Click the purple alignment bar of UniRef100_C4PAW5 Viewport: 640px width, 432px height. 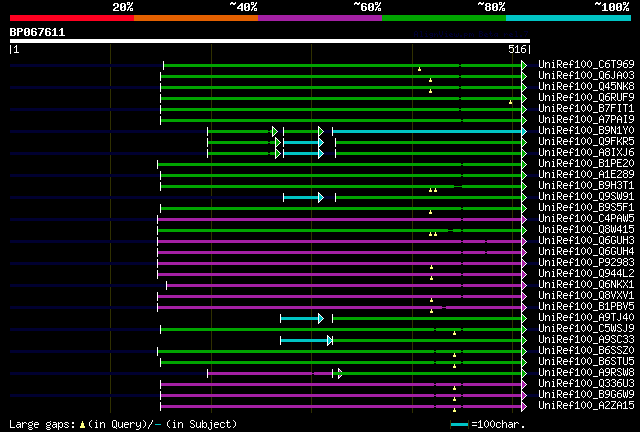[x=340, y=220]
